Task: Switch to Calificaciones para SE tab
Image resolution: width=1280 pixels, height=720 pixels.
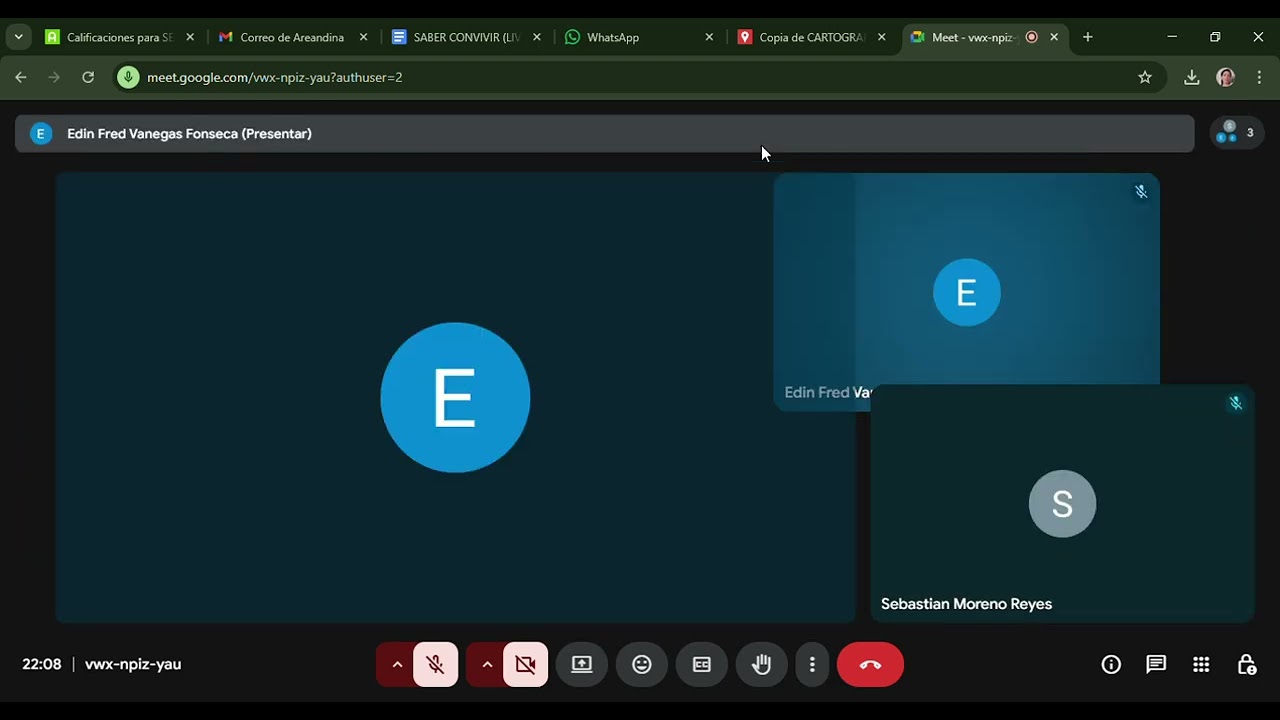Action: (x=119, y=37)
